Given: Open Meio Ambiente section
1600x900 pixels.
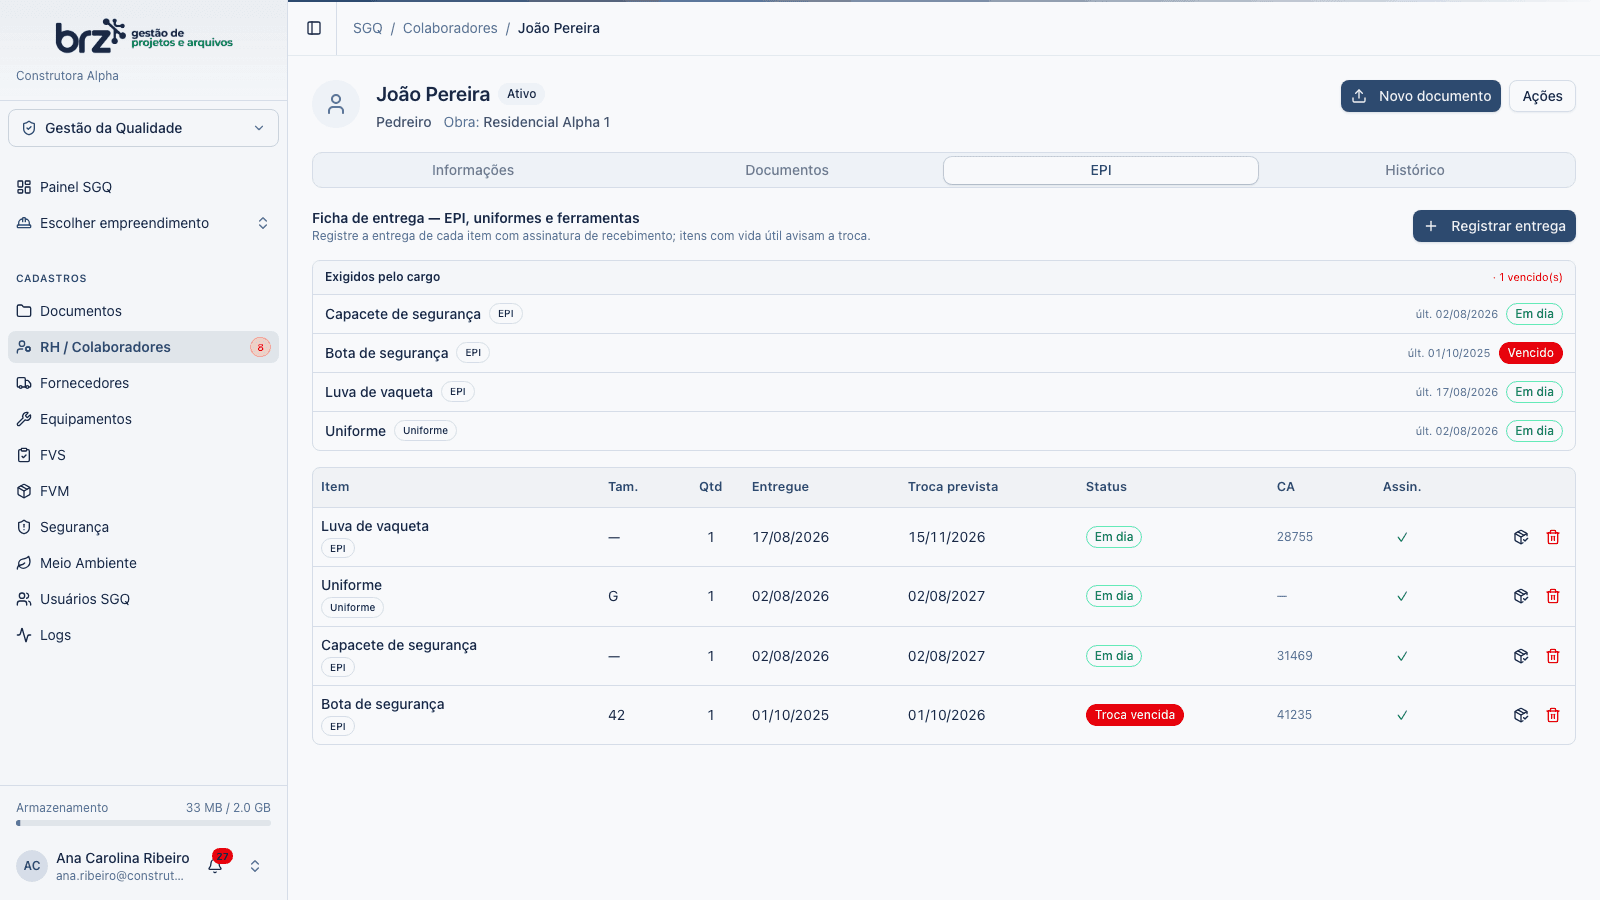Looking at the screenshot, I should 143,563.
